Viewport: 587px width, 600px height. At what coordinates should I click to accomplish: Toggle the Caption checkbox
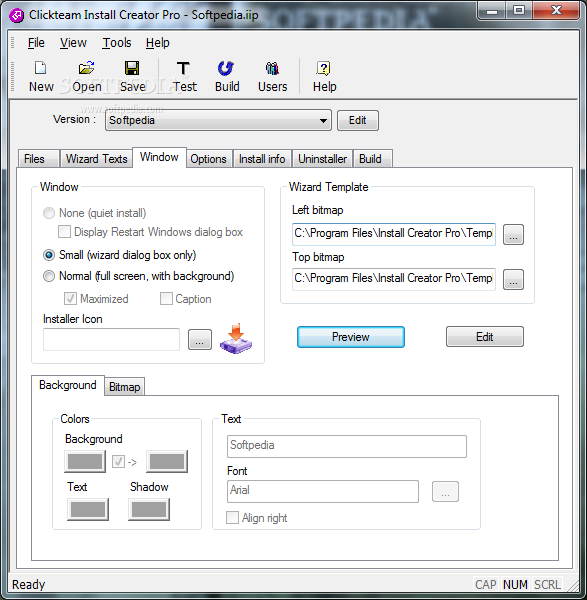point(166,299)
